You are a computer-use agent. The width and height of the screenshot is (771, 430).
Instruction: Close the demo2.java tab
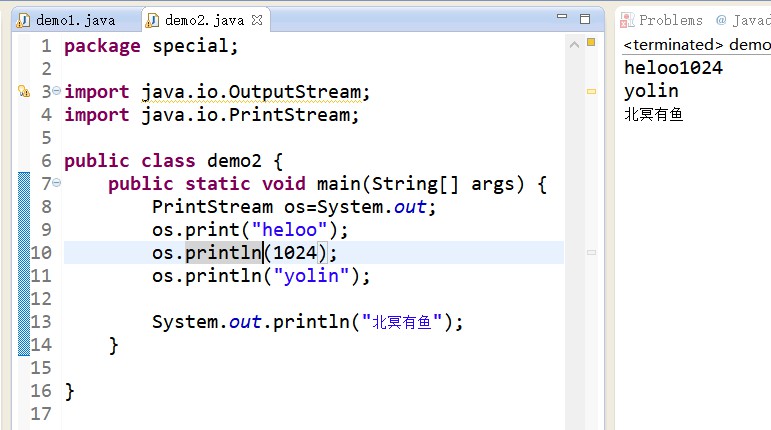pyautogui.click(x=257, y=20)
